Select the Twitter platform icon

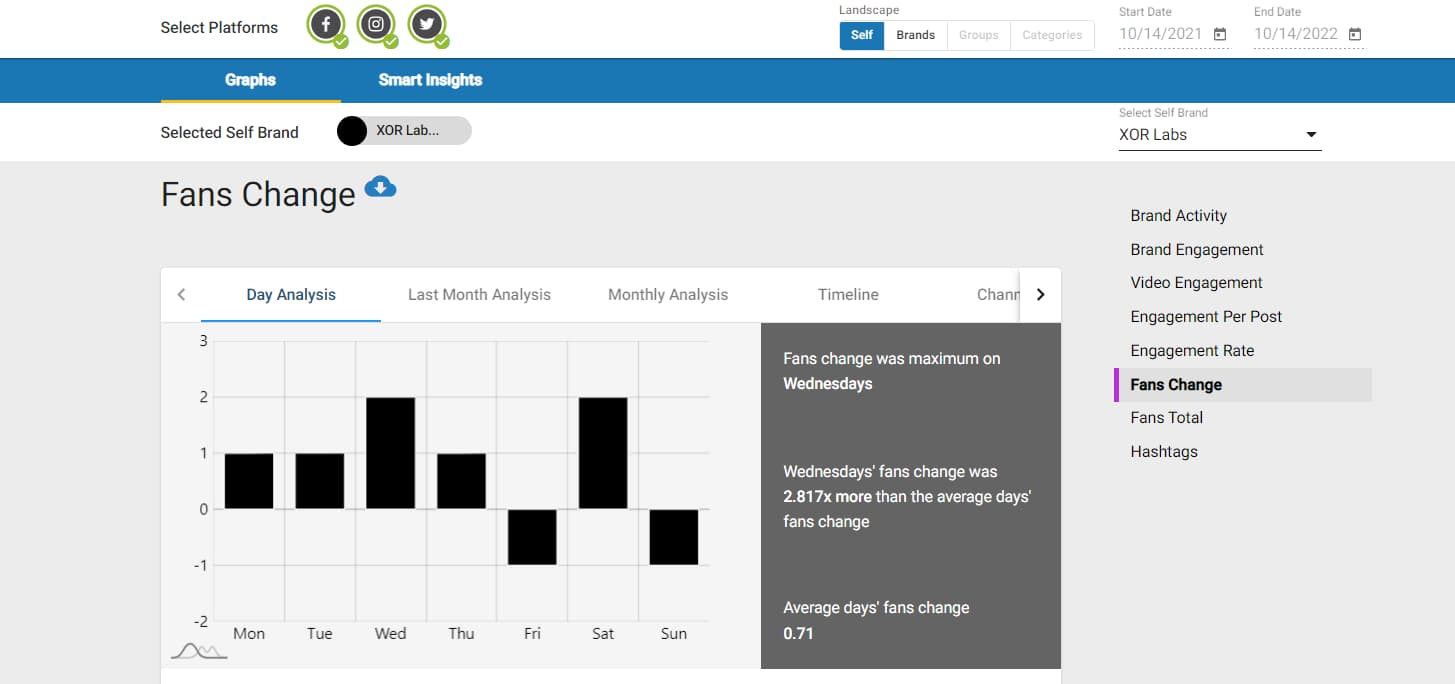point(427,24)
